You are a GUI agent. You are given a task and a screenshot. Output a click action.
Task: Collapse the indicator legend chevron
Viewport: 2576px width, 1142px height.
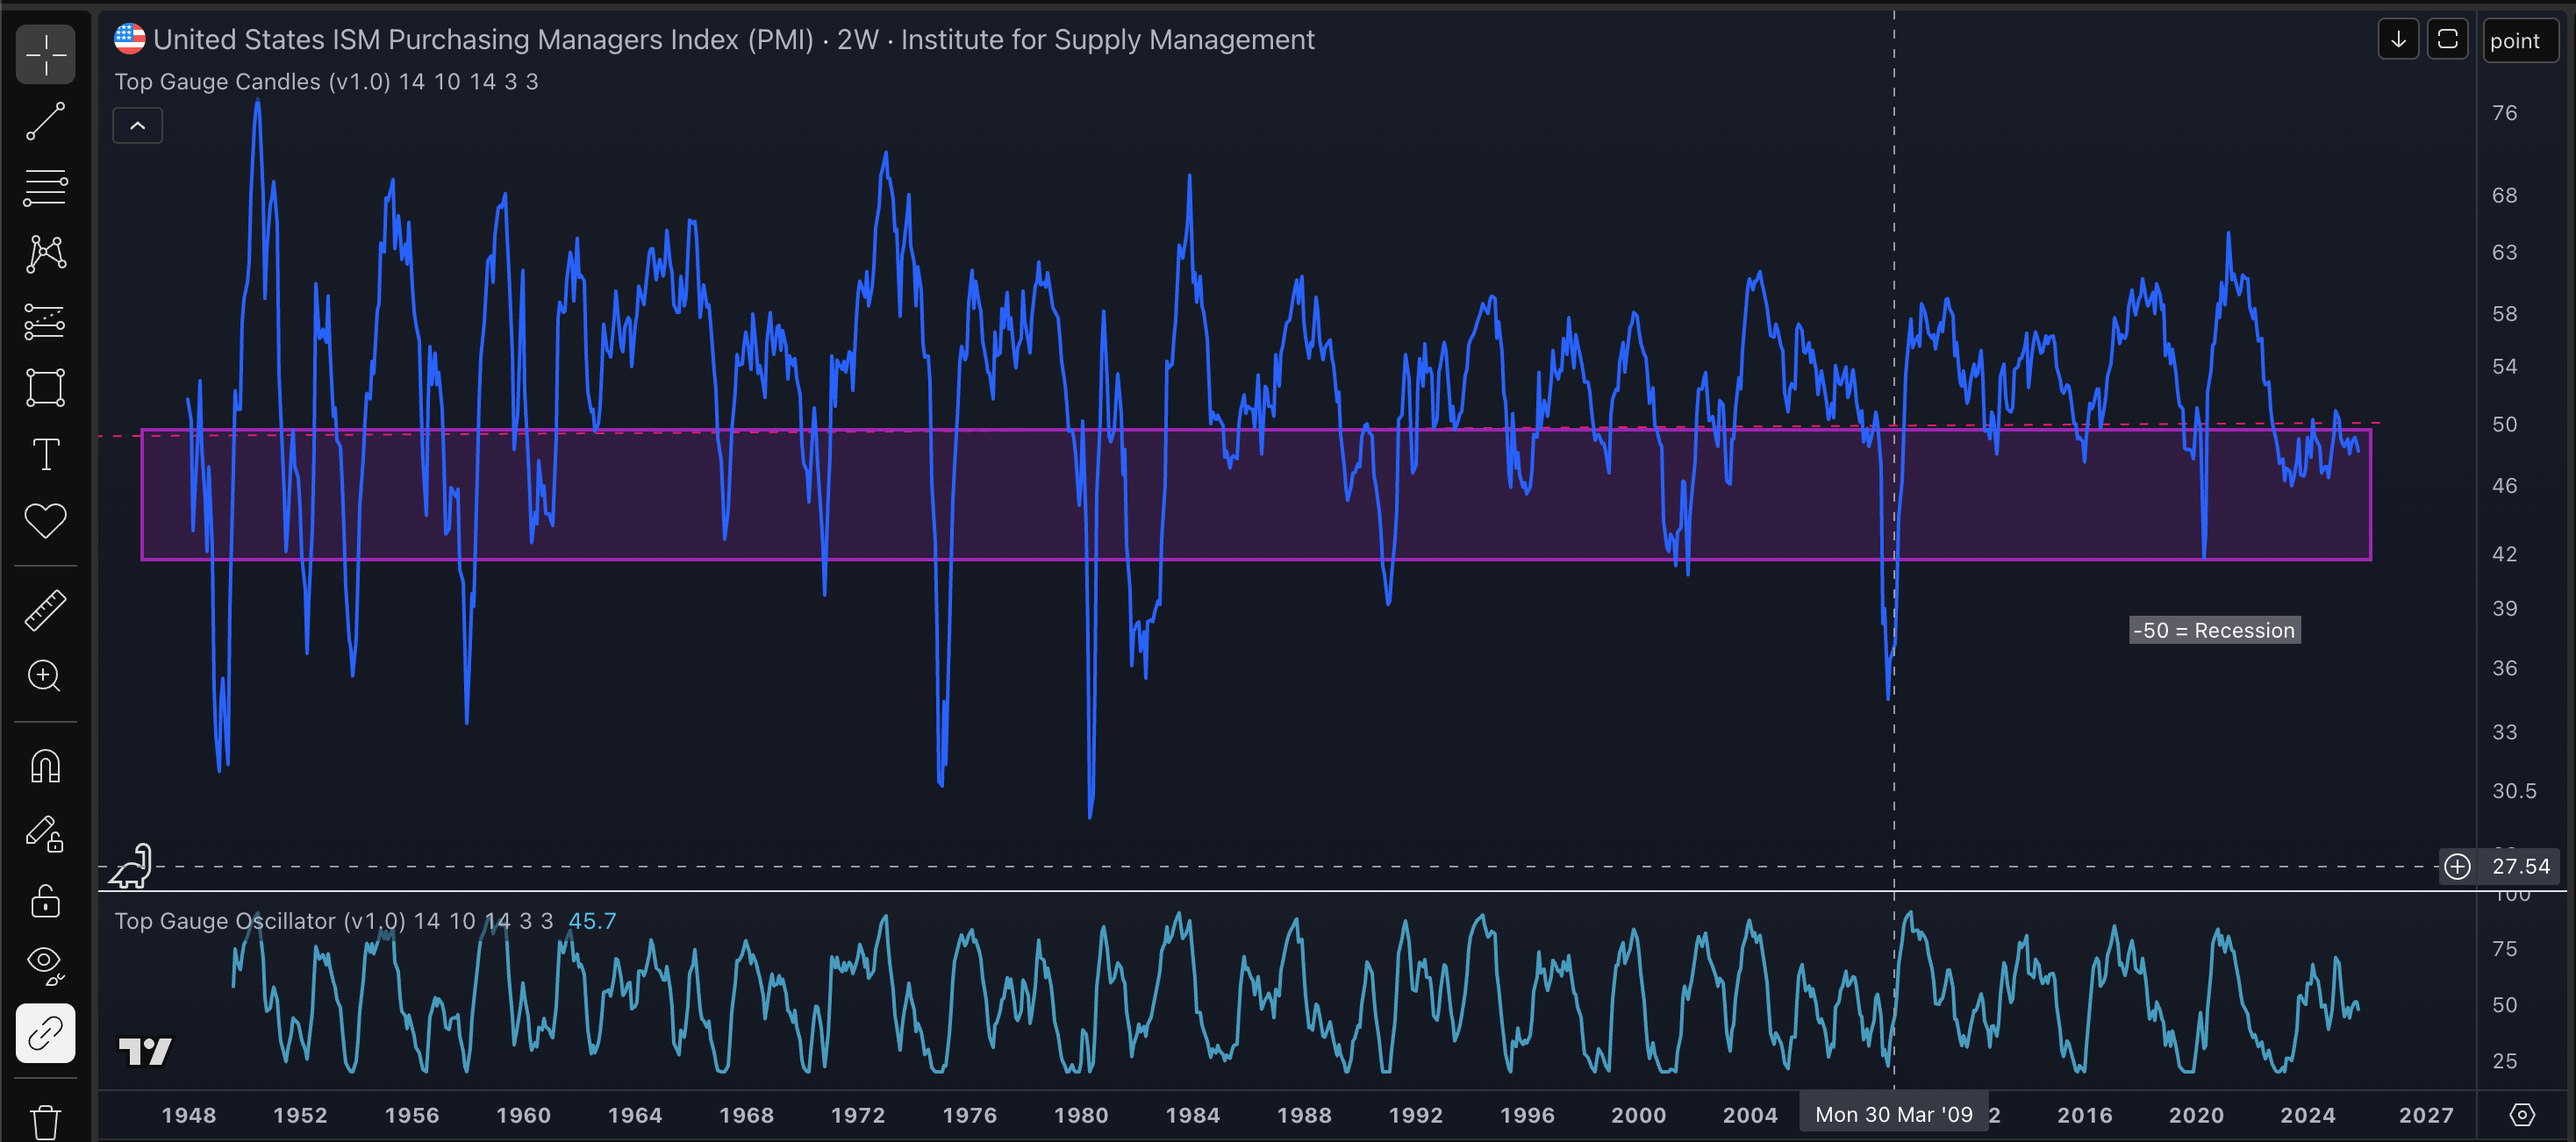pyautogui.click(x=138, y=126)
